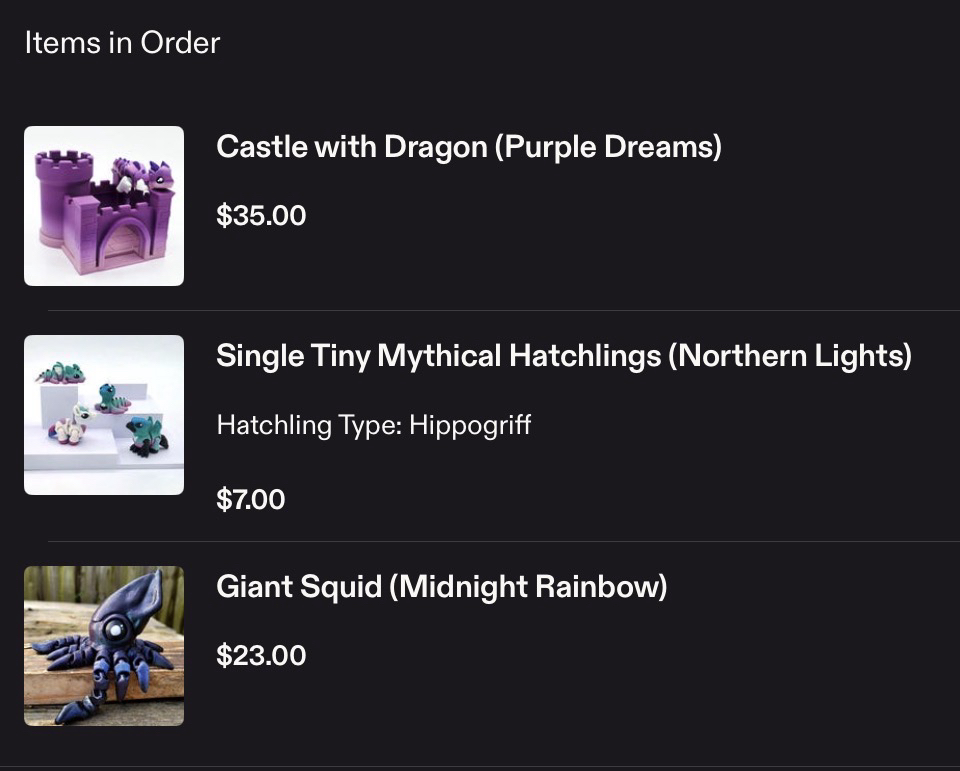Click the Castle with Dragon (Purple Dreams) title
Viewport: 960px width, 771px height.
(468, 147)
